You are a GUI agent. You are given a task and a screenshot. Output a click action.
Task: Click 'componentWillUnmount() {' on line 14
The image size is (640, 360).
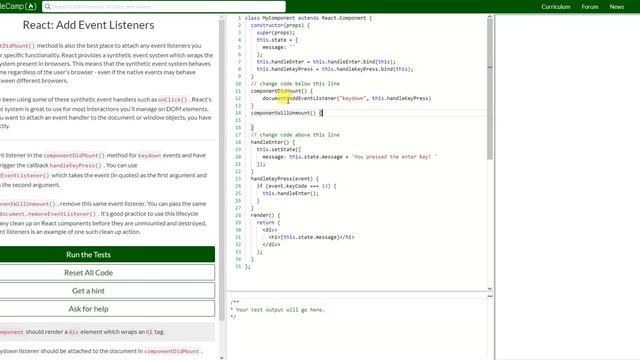[286, 113]
